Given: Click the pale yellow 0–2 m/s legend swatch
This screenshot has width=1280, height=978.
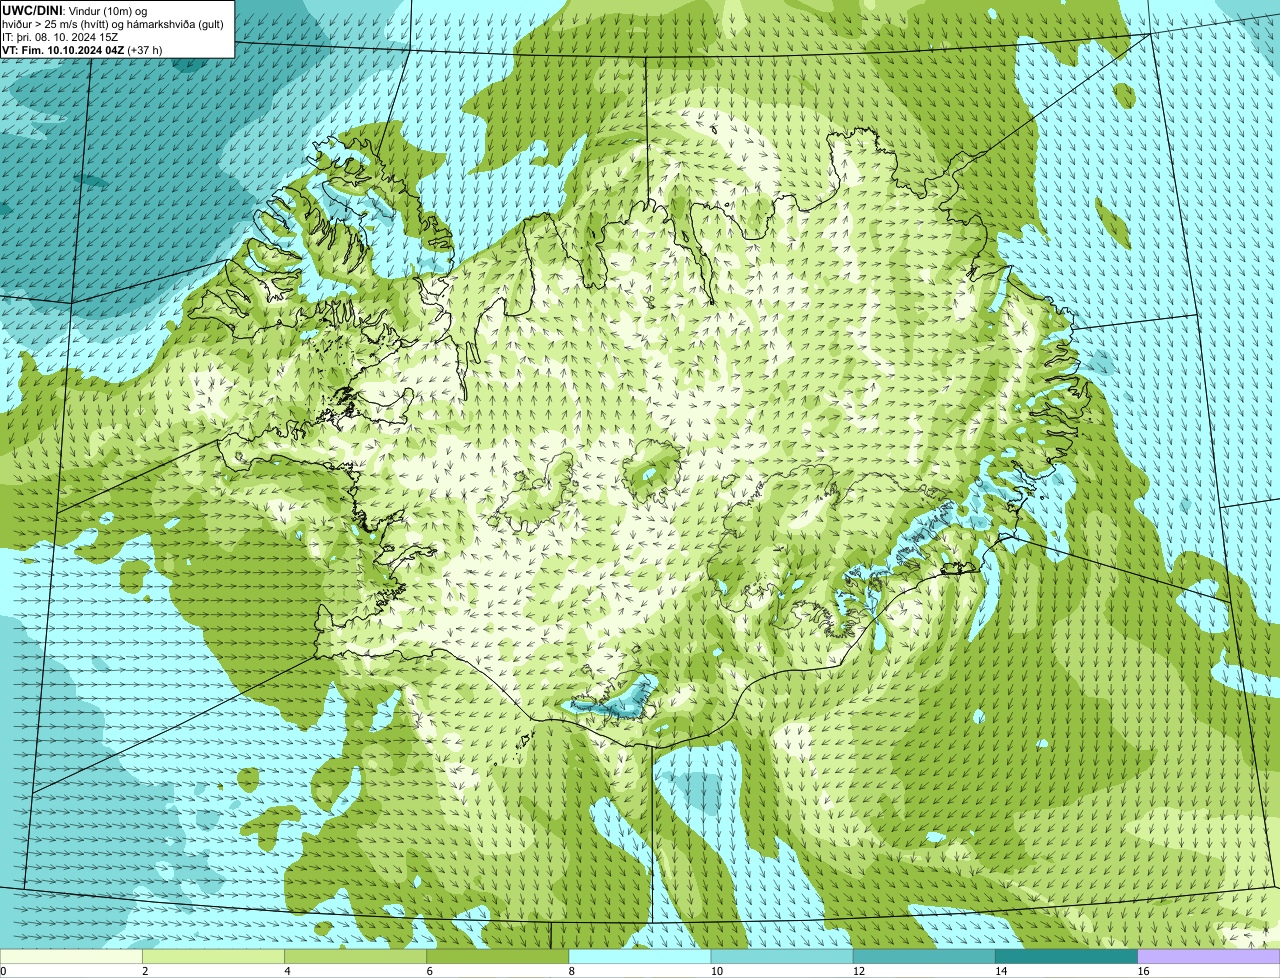Looking at the screenshot, I should click(71, 957).
